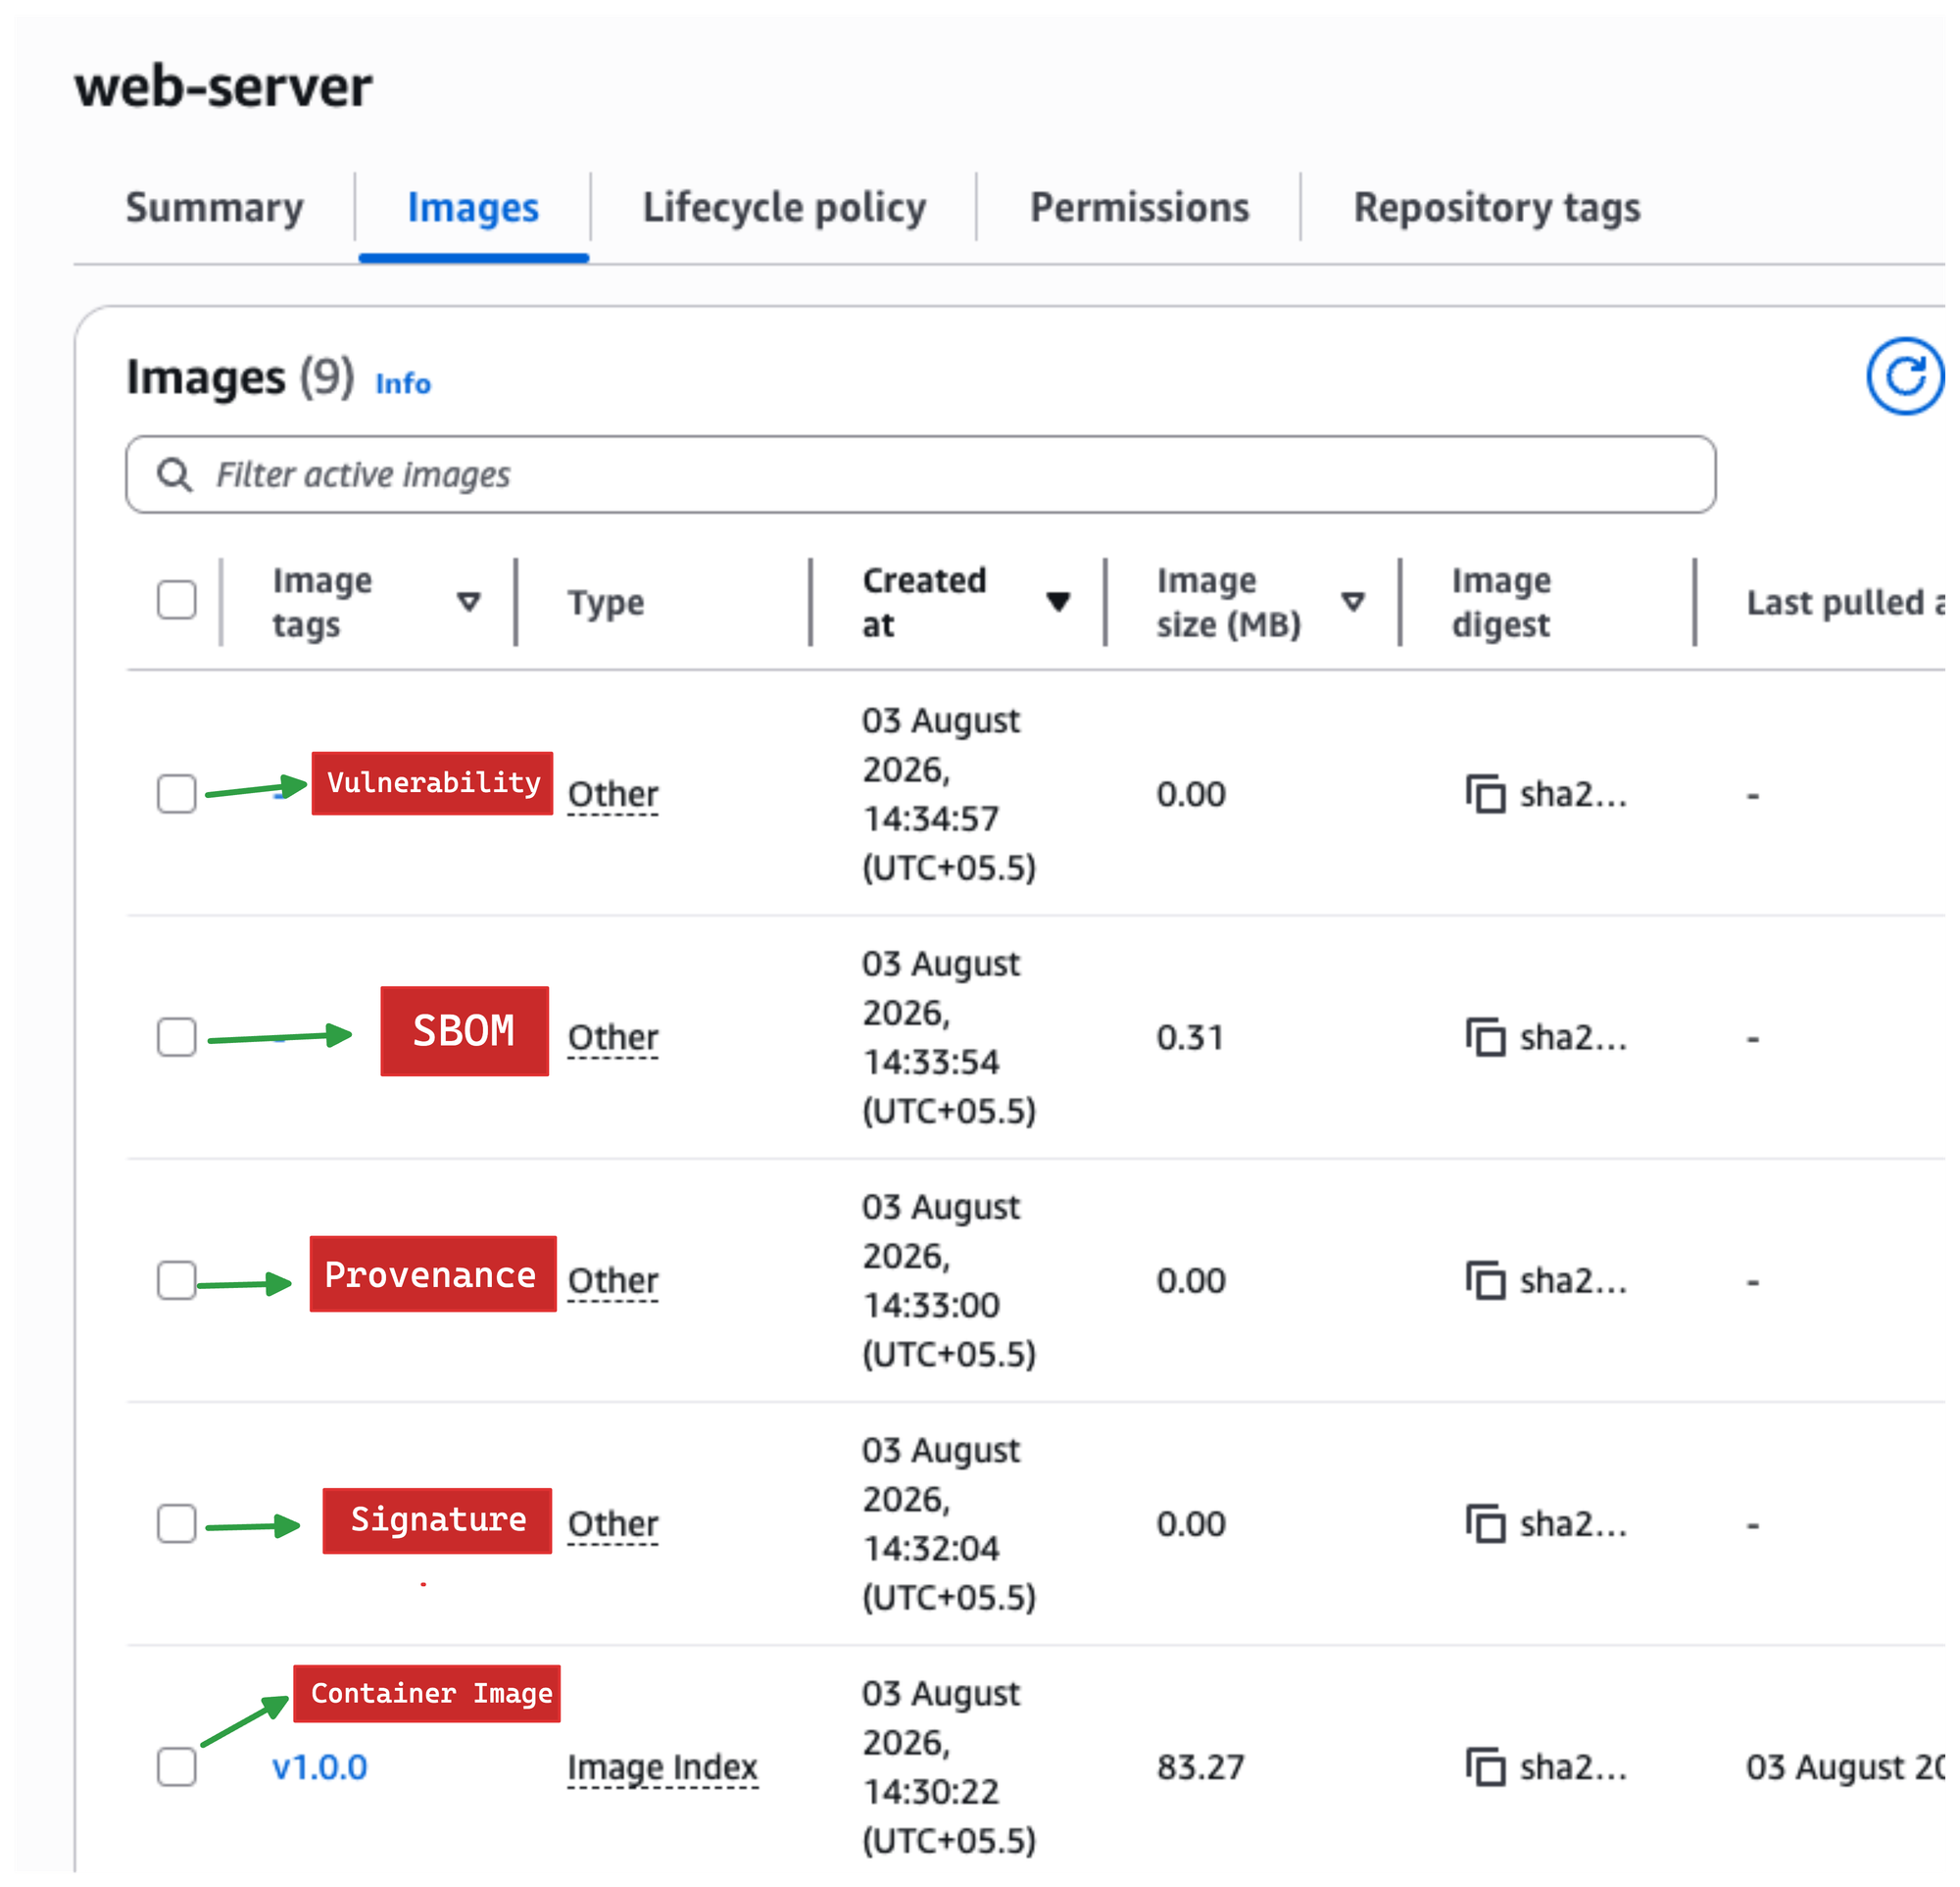1960x1887 pixels.
Task: Open the Permissions tab
Action: [x=1139, y=208]
